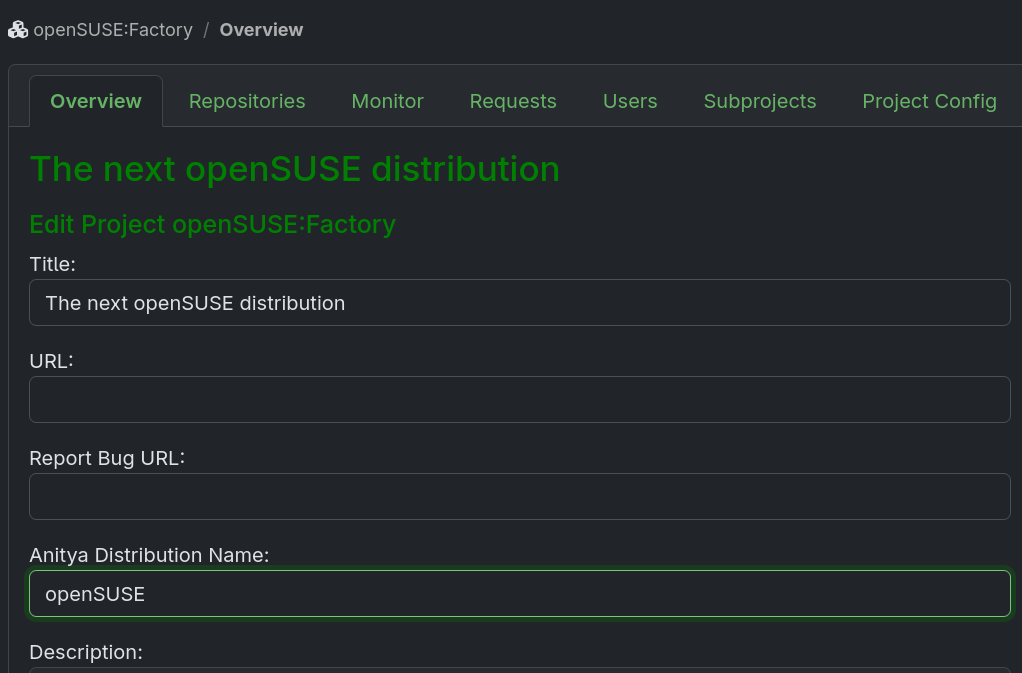The width and height of the screenshot is (1022, 673).
Task: Click the "Report Bug URL:" label
Action: tap(108, 458)
